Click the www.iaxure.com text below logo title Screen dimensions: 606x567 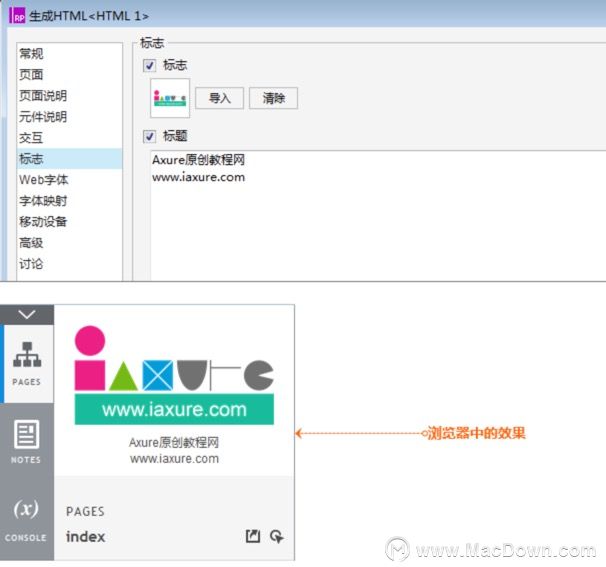point(174,459)
